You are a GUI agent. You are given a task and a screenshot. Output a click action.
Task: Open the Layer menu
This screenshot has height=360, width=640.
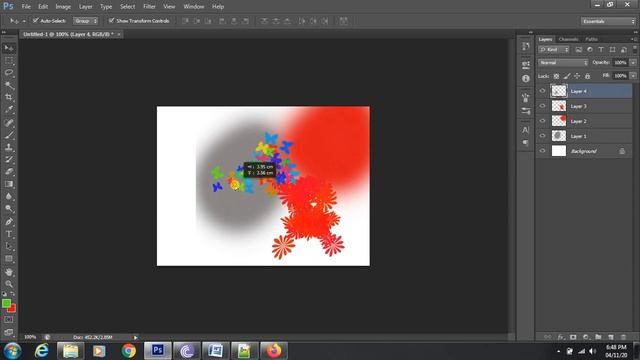click(x=85, y=7)
